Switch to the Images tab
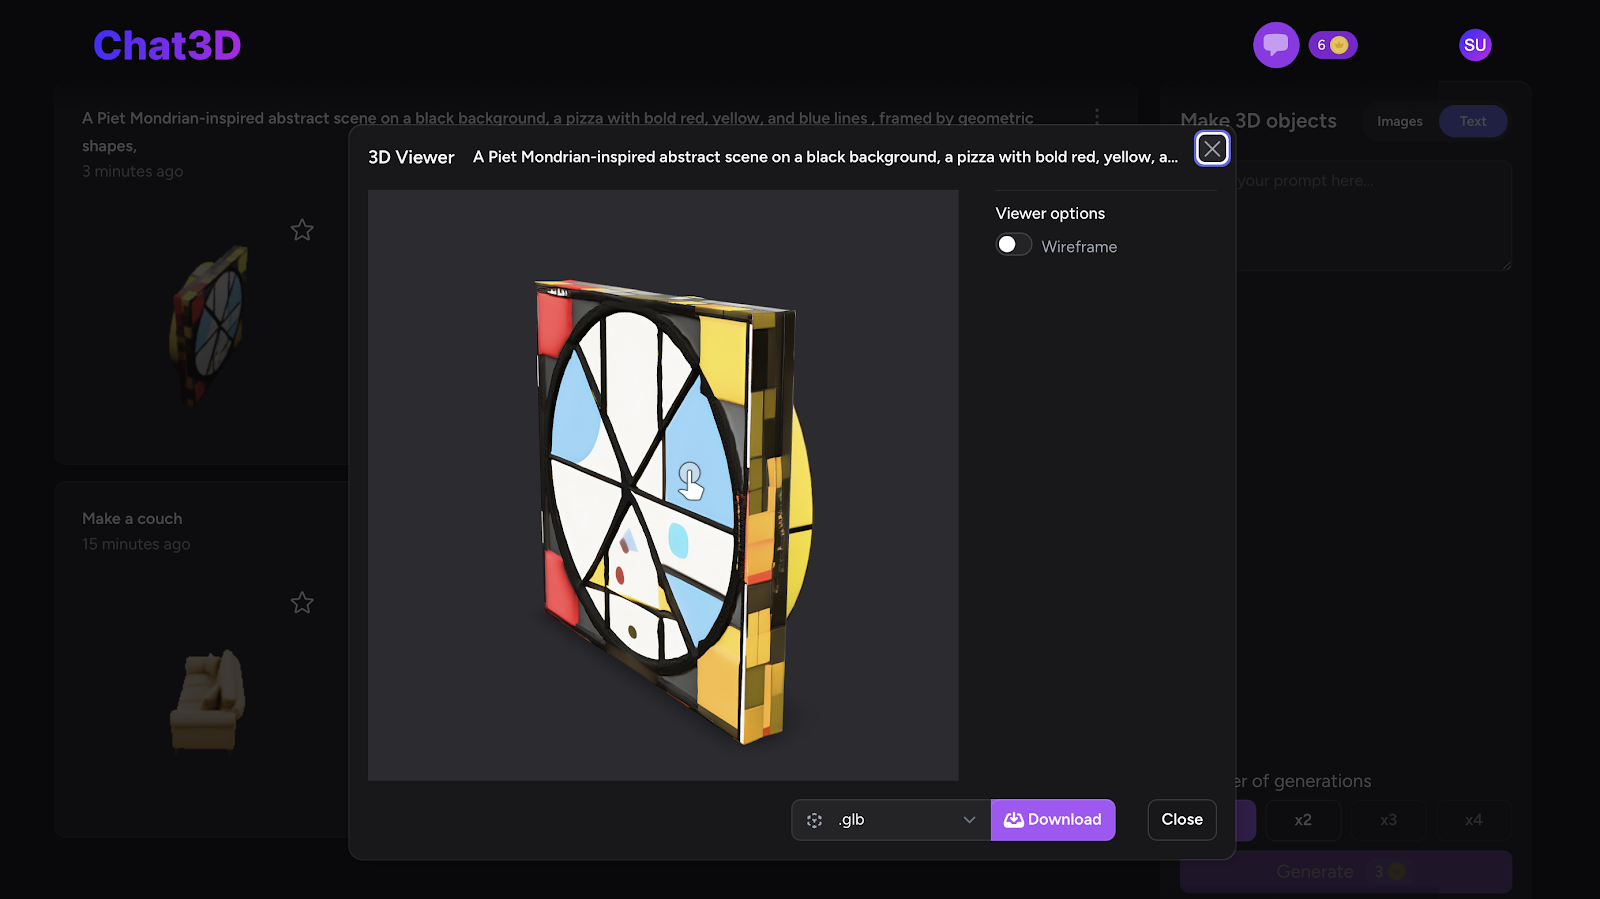Screen dimensions: 1600x899 (x=1399, y=121)
